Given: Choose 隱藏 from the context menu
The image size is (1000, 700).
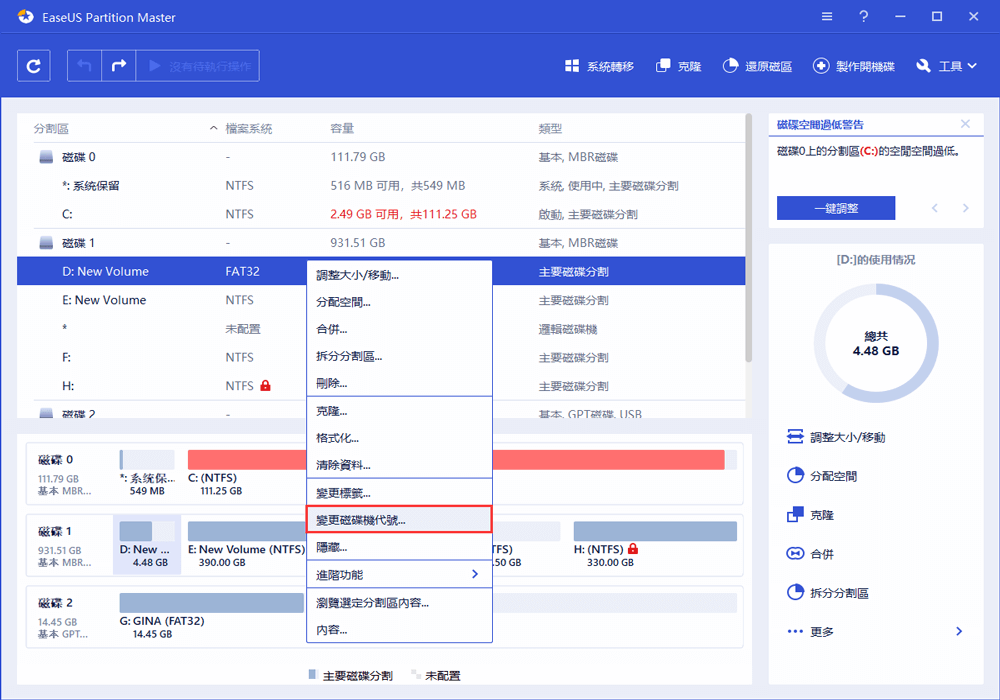Looking at the screenshot, I should (399, 547).
